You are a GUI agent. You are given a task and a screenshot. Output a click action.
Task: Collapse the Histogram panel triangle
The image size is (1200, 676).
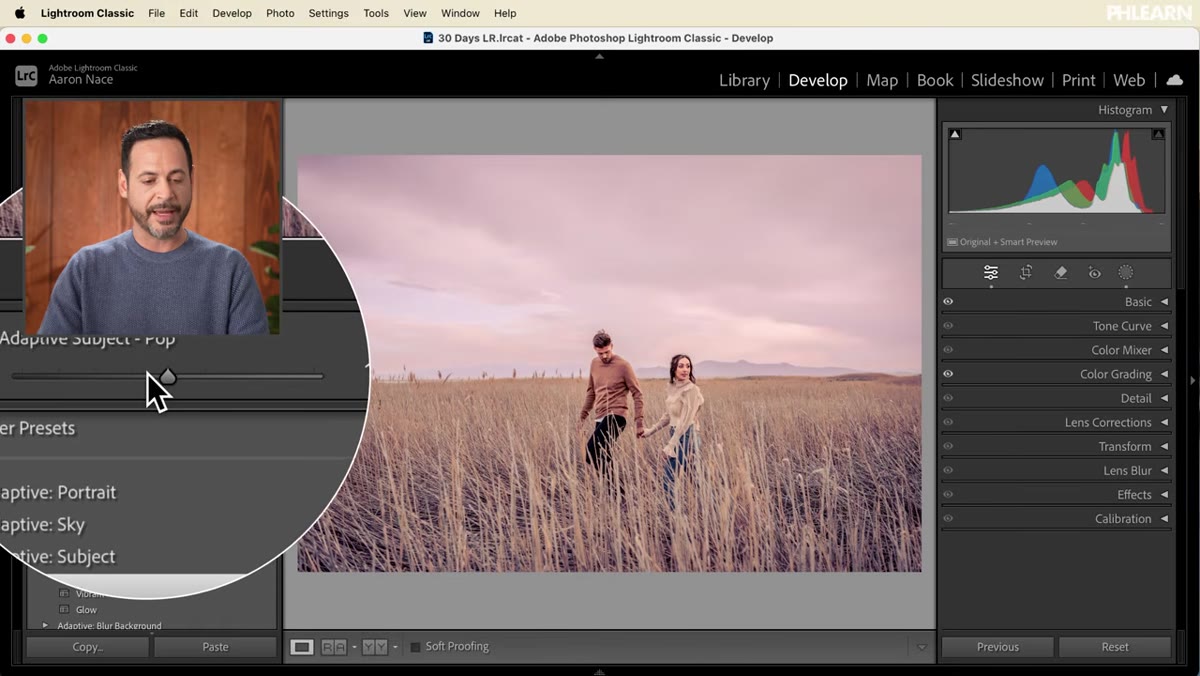1164,110
